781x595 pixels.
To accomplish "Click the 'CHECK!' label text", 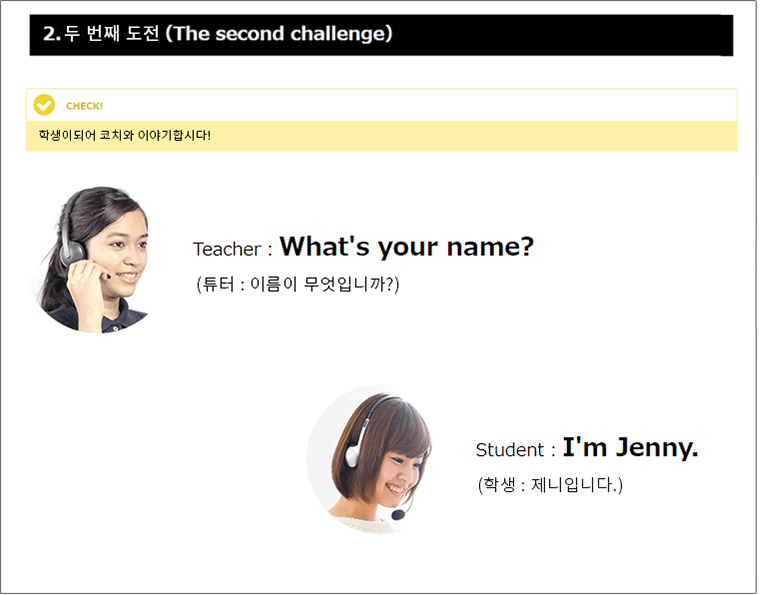I will click(x=84, y=106).
